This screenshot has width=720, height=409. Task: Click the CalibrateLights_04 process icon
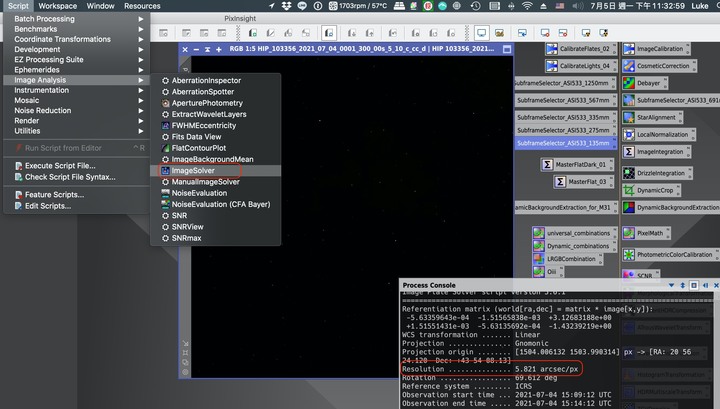579,66
